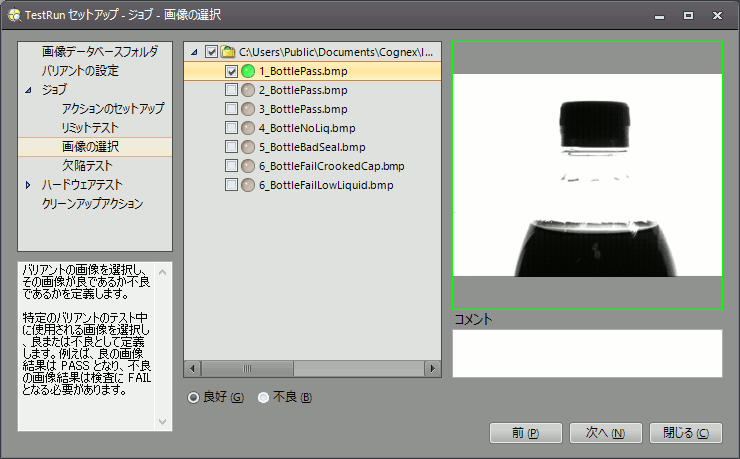Check the 3_BottlePass.bmp checkbox
This screenshot has height=459, width=740.
click(232, 109)
